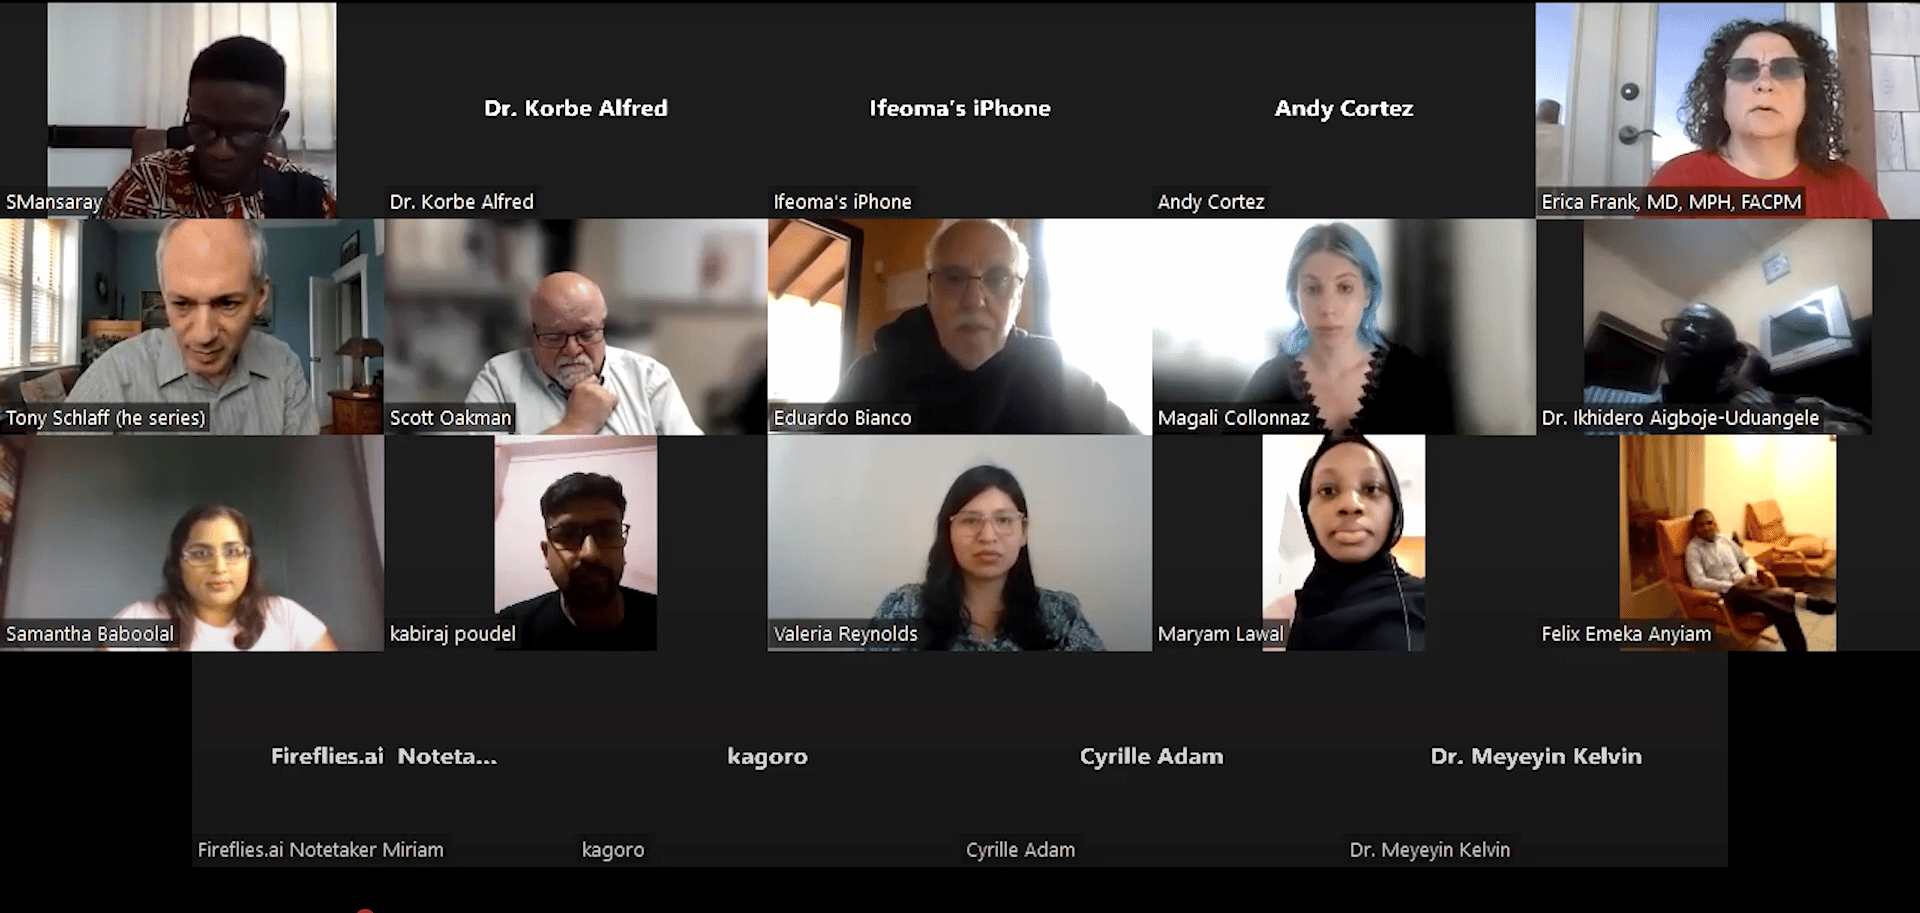Choose Andy Cortez's camera-off tile
This screenshot has width=1920, height=913.
(x=1344, y=110)
